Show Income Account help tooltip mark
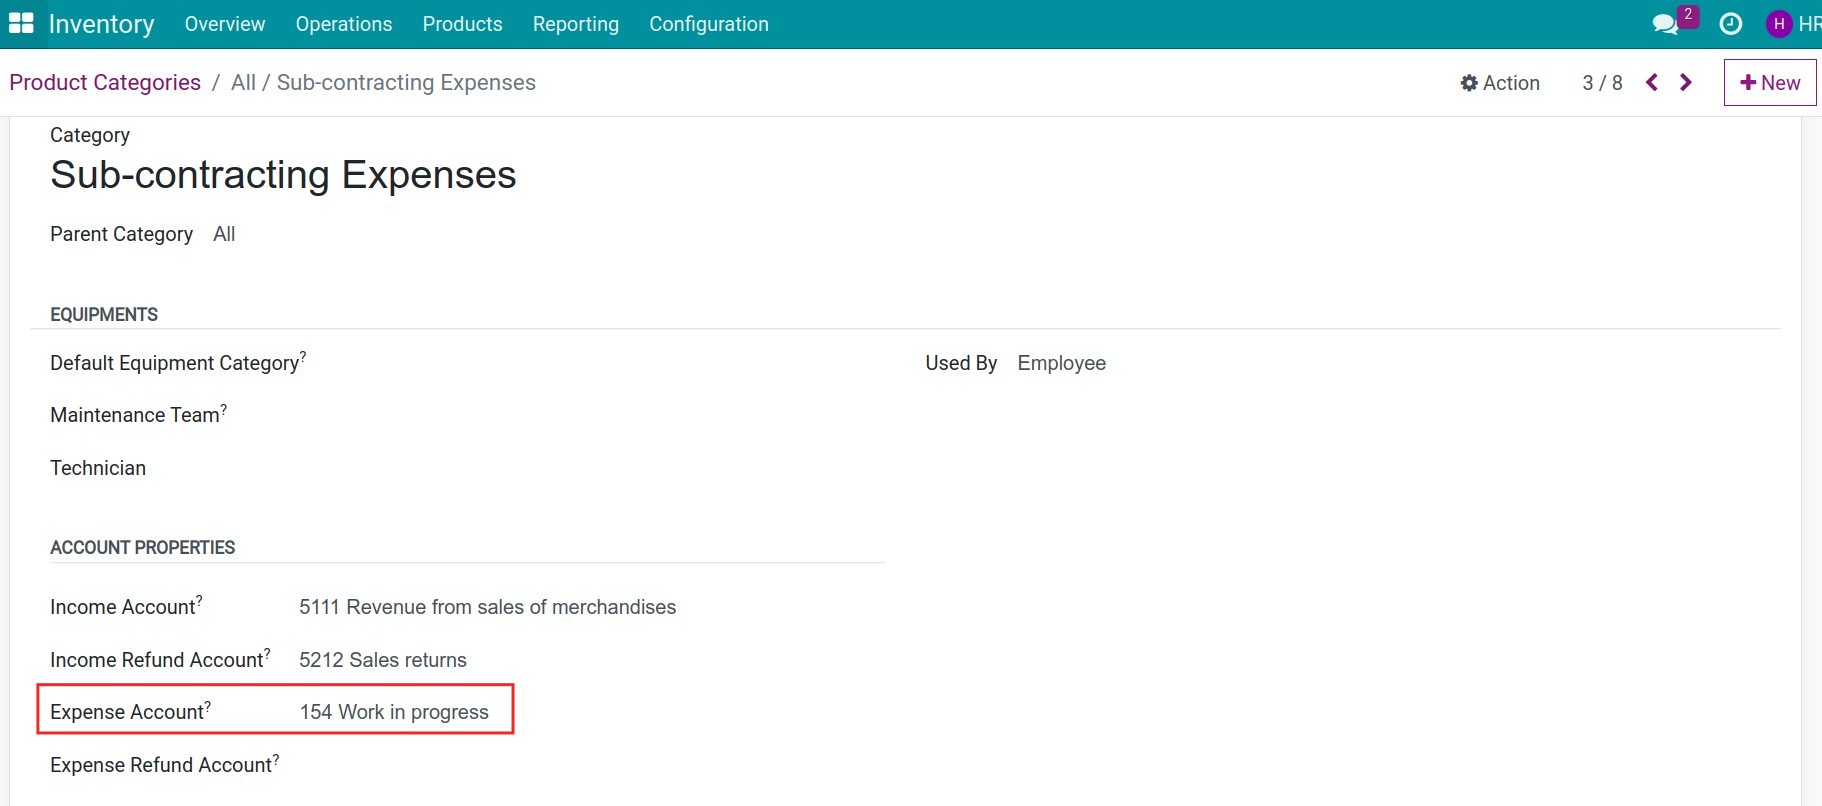This screenshot has width=1822, height=806. coord(199,600)
